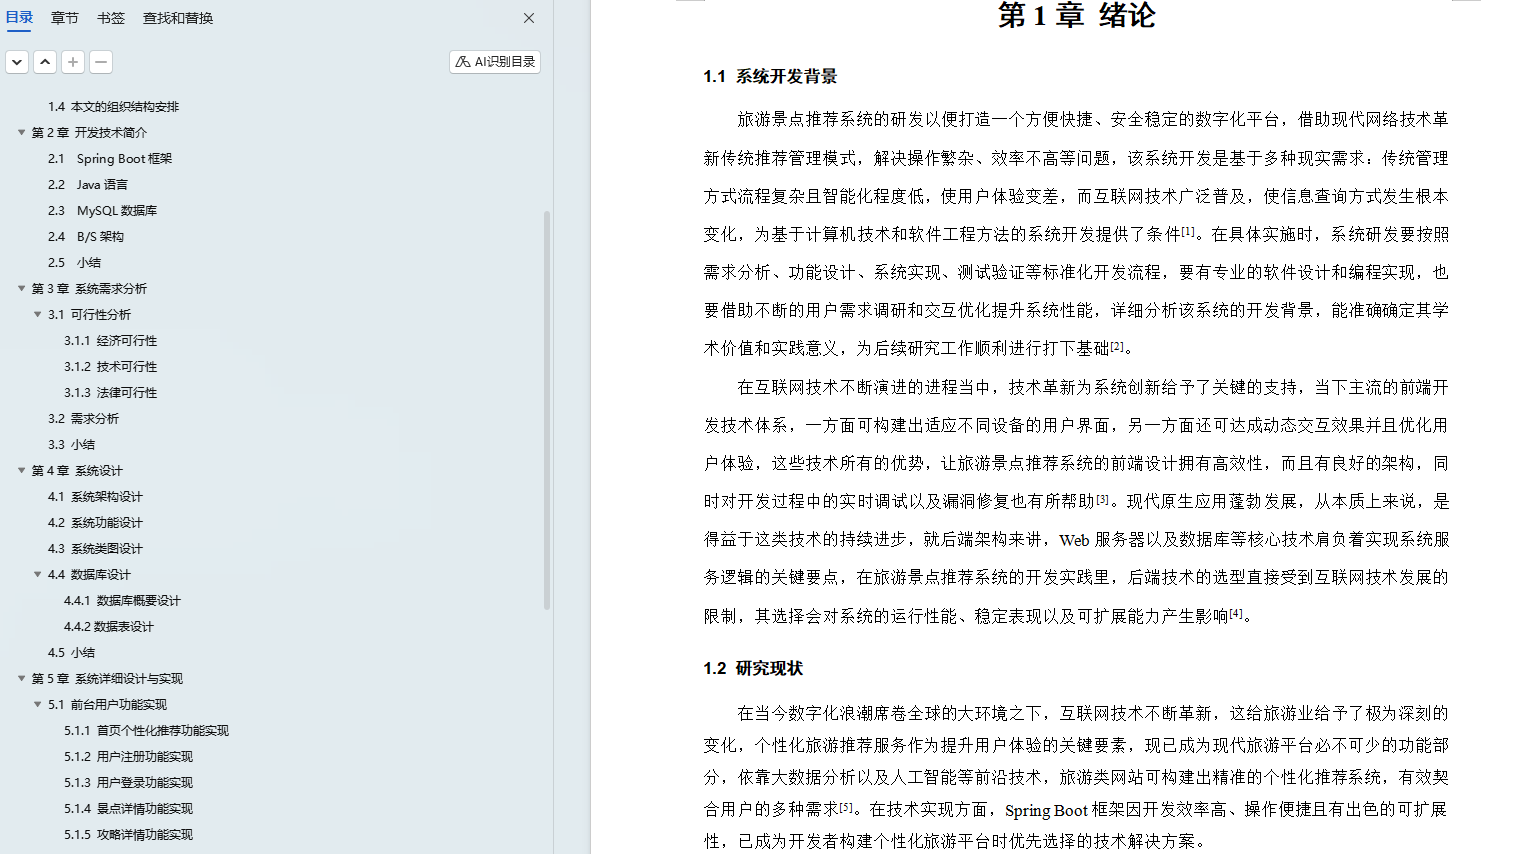Switch to the 书签 tab
This screenshot has height=854, width=1528.
[x=110, y=17]
